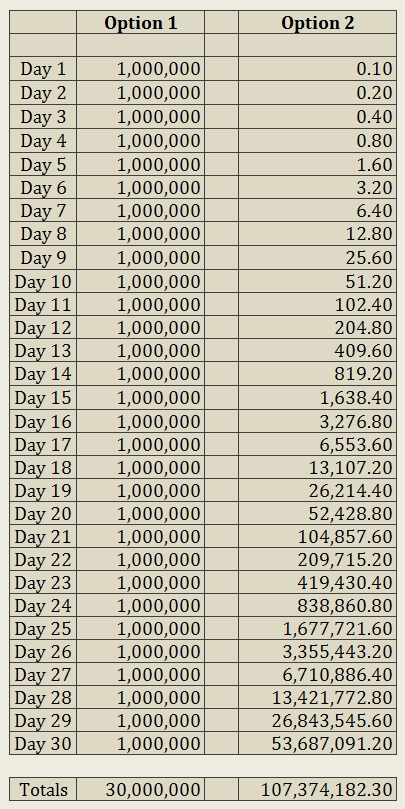Image resolution: width=405 pixels, height=809 pixels.
Task: Select the 12.80 cell in Day 8
Action: tap(317, 234)
